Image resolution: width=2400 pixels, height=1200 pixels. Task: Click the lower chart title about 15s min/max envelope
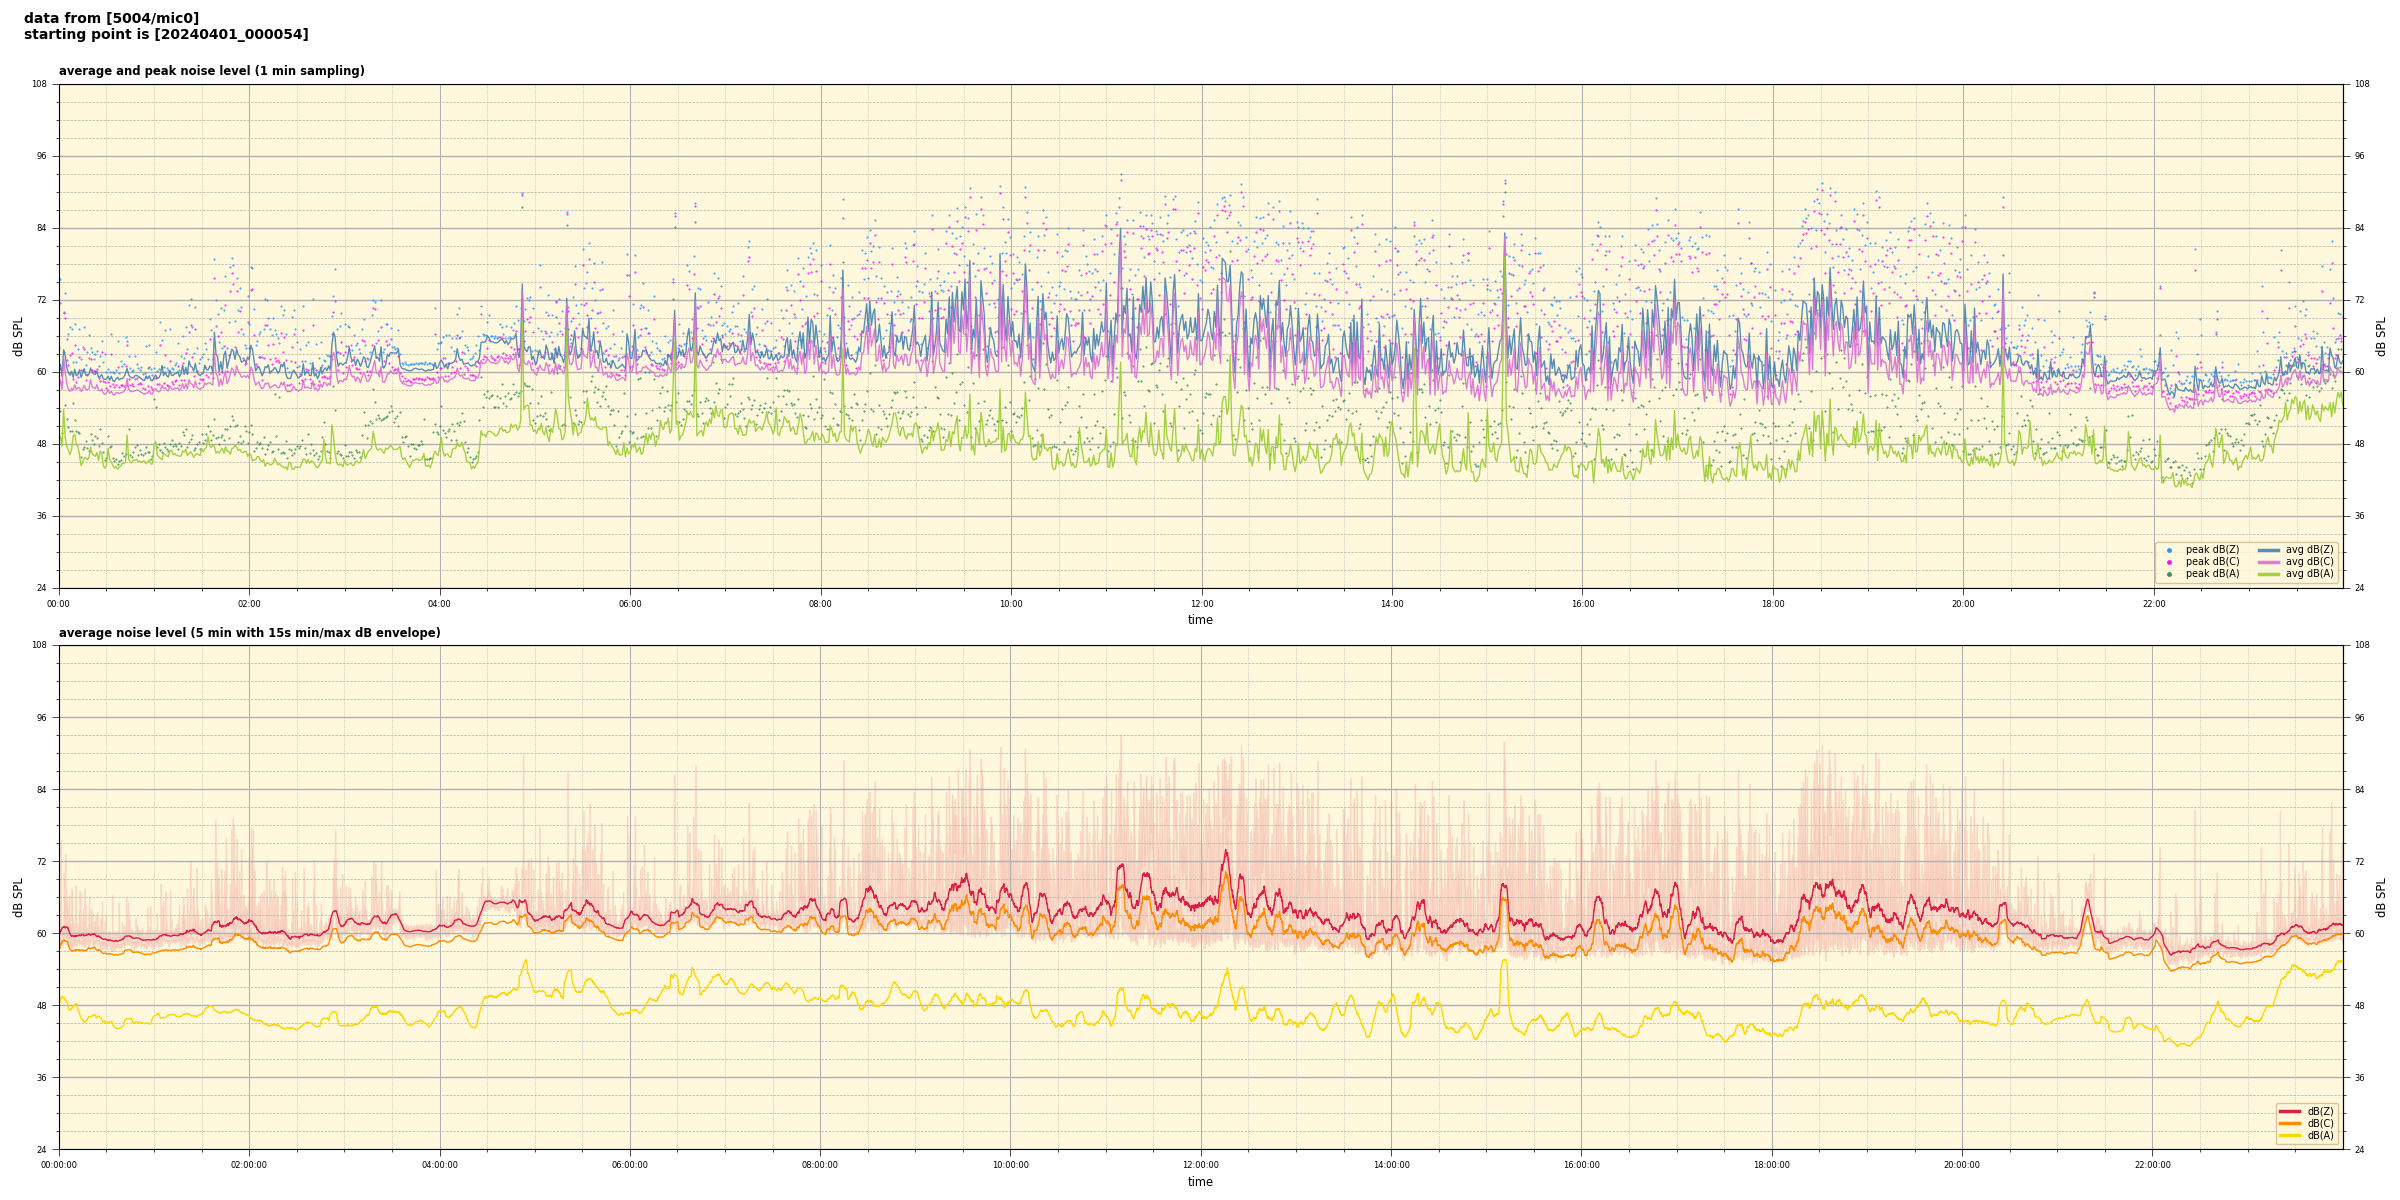(x=249, y=633)
